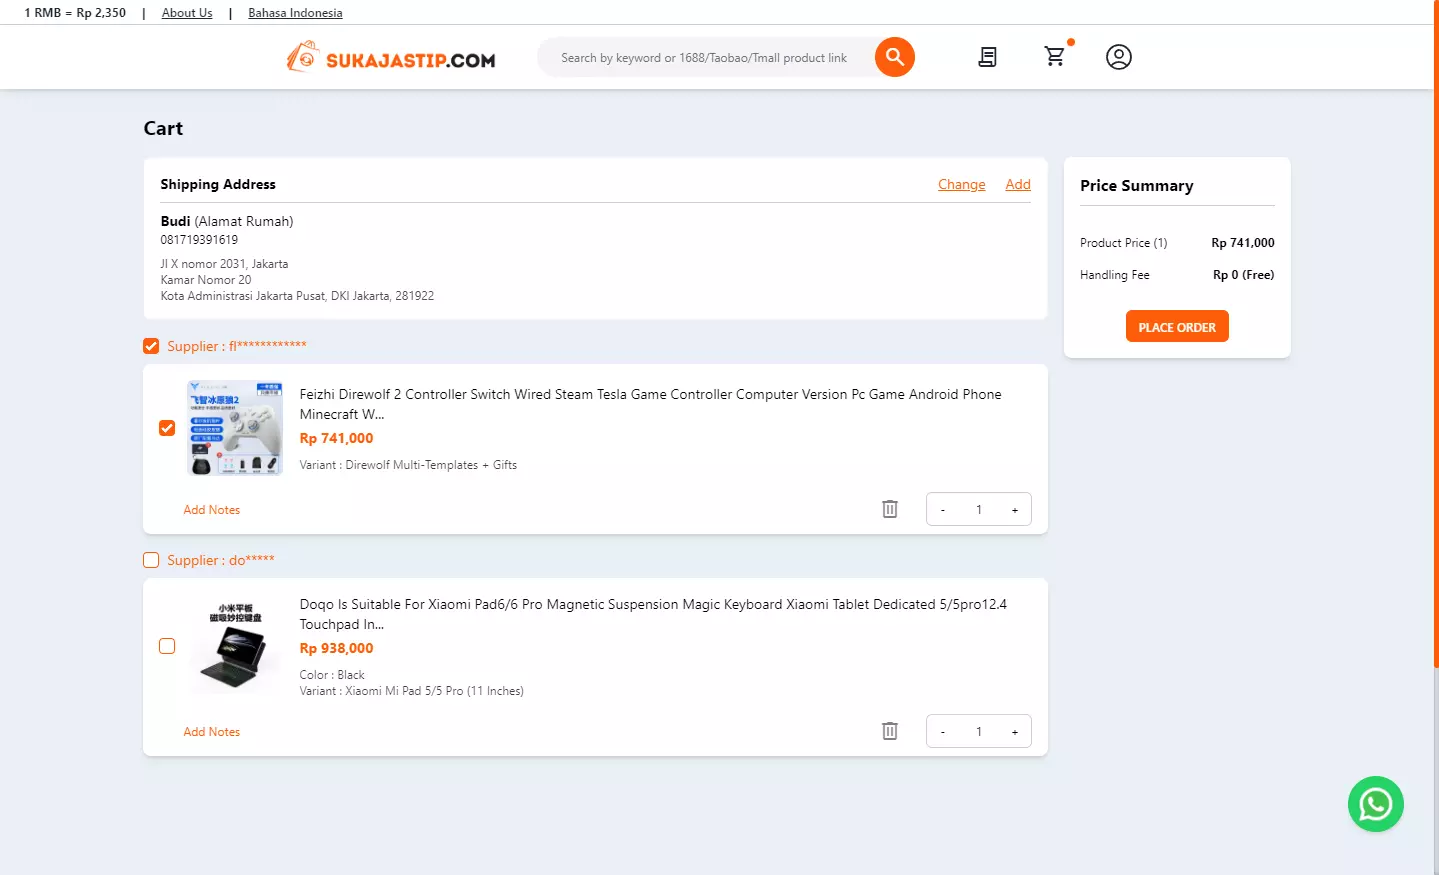This screenshot has width=1439, height=875.
Task: Click the orange search magnifier button
Action: [x=894, y=57]
